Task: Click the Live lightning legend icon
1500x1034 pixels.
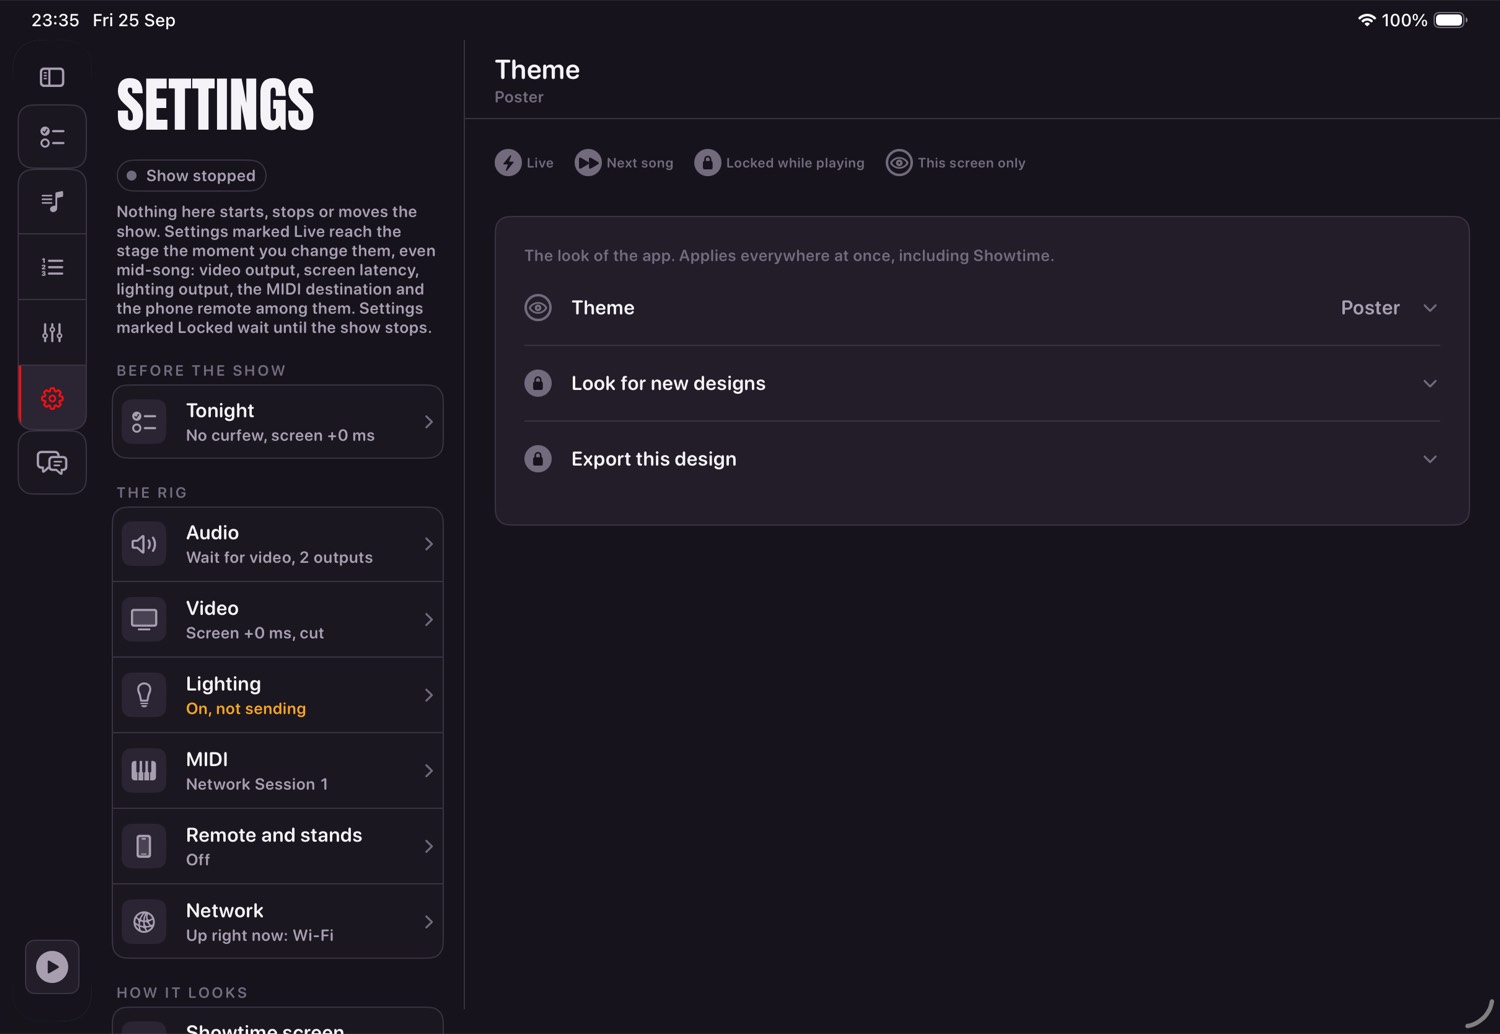Action: click(x=508, y=163)
